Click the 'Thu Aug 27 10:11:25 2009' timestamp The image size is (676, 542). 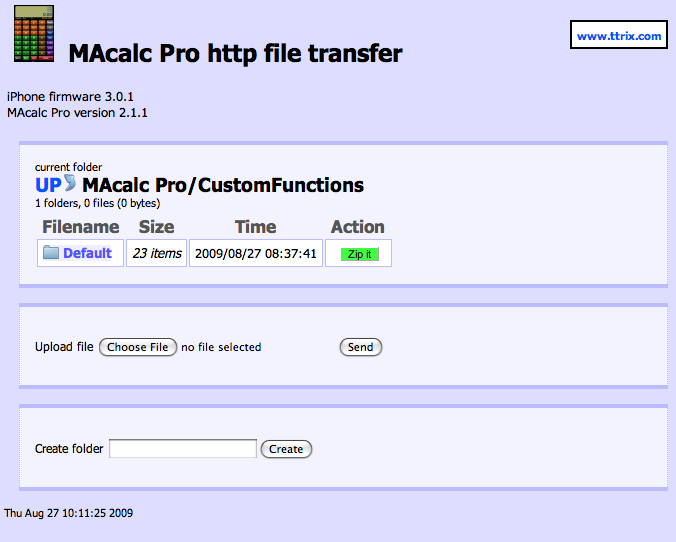click(x=69, y=513)
